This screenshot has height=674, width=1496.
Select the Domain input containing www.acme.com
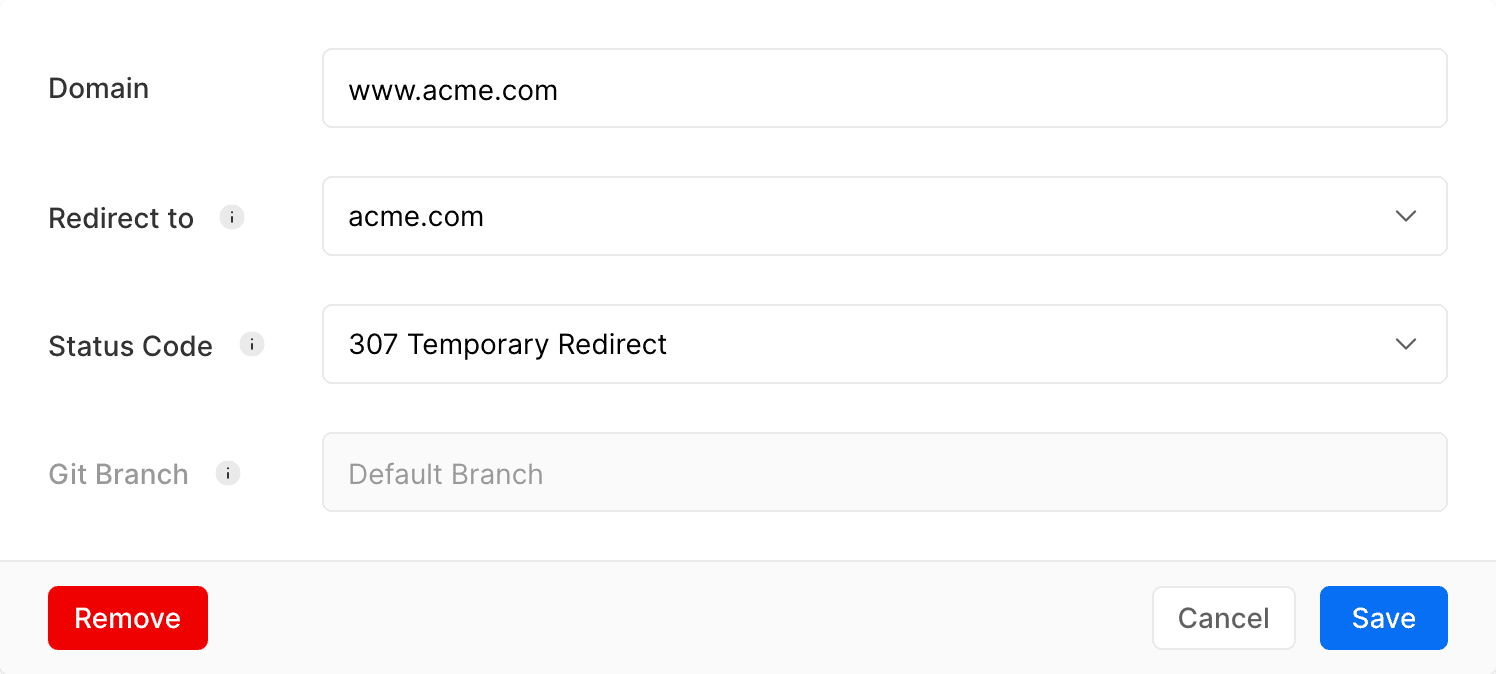(x=884, y=88)
